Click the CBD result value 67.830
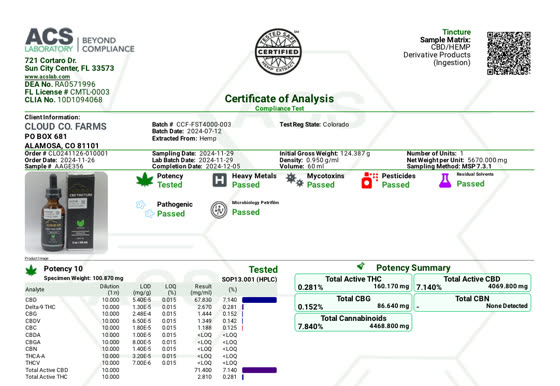The height and width of the screenshot is (386, 560). click(203, 300)
